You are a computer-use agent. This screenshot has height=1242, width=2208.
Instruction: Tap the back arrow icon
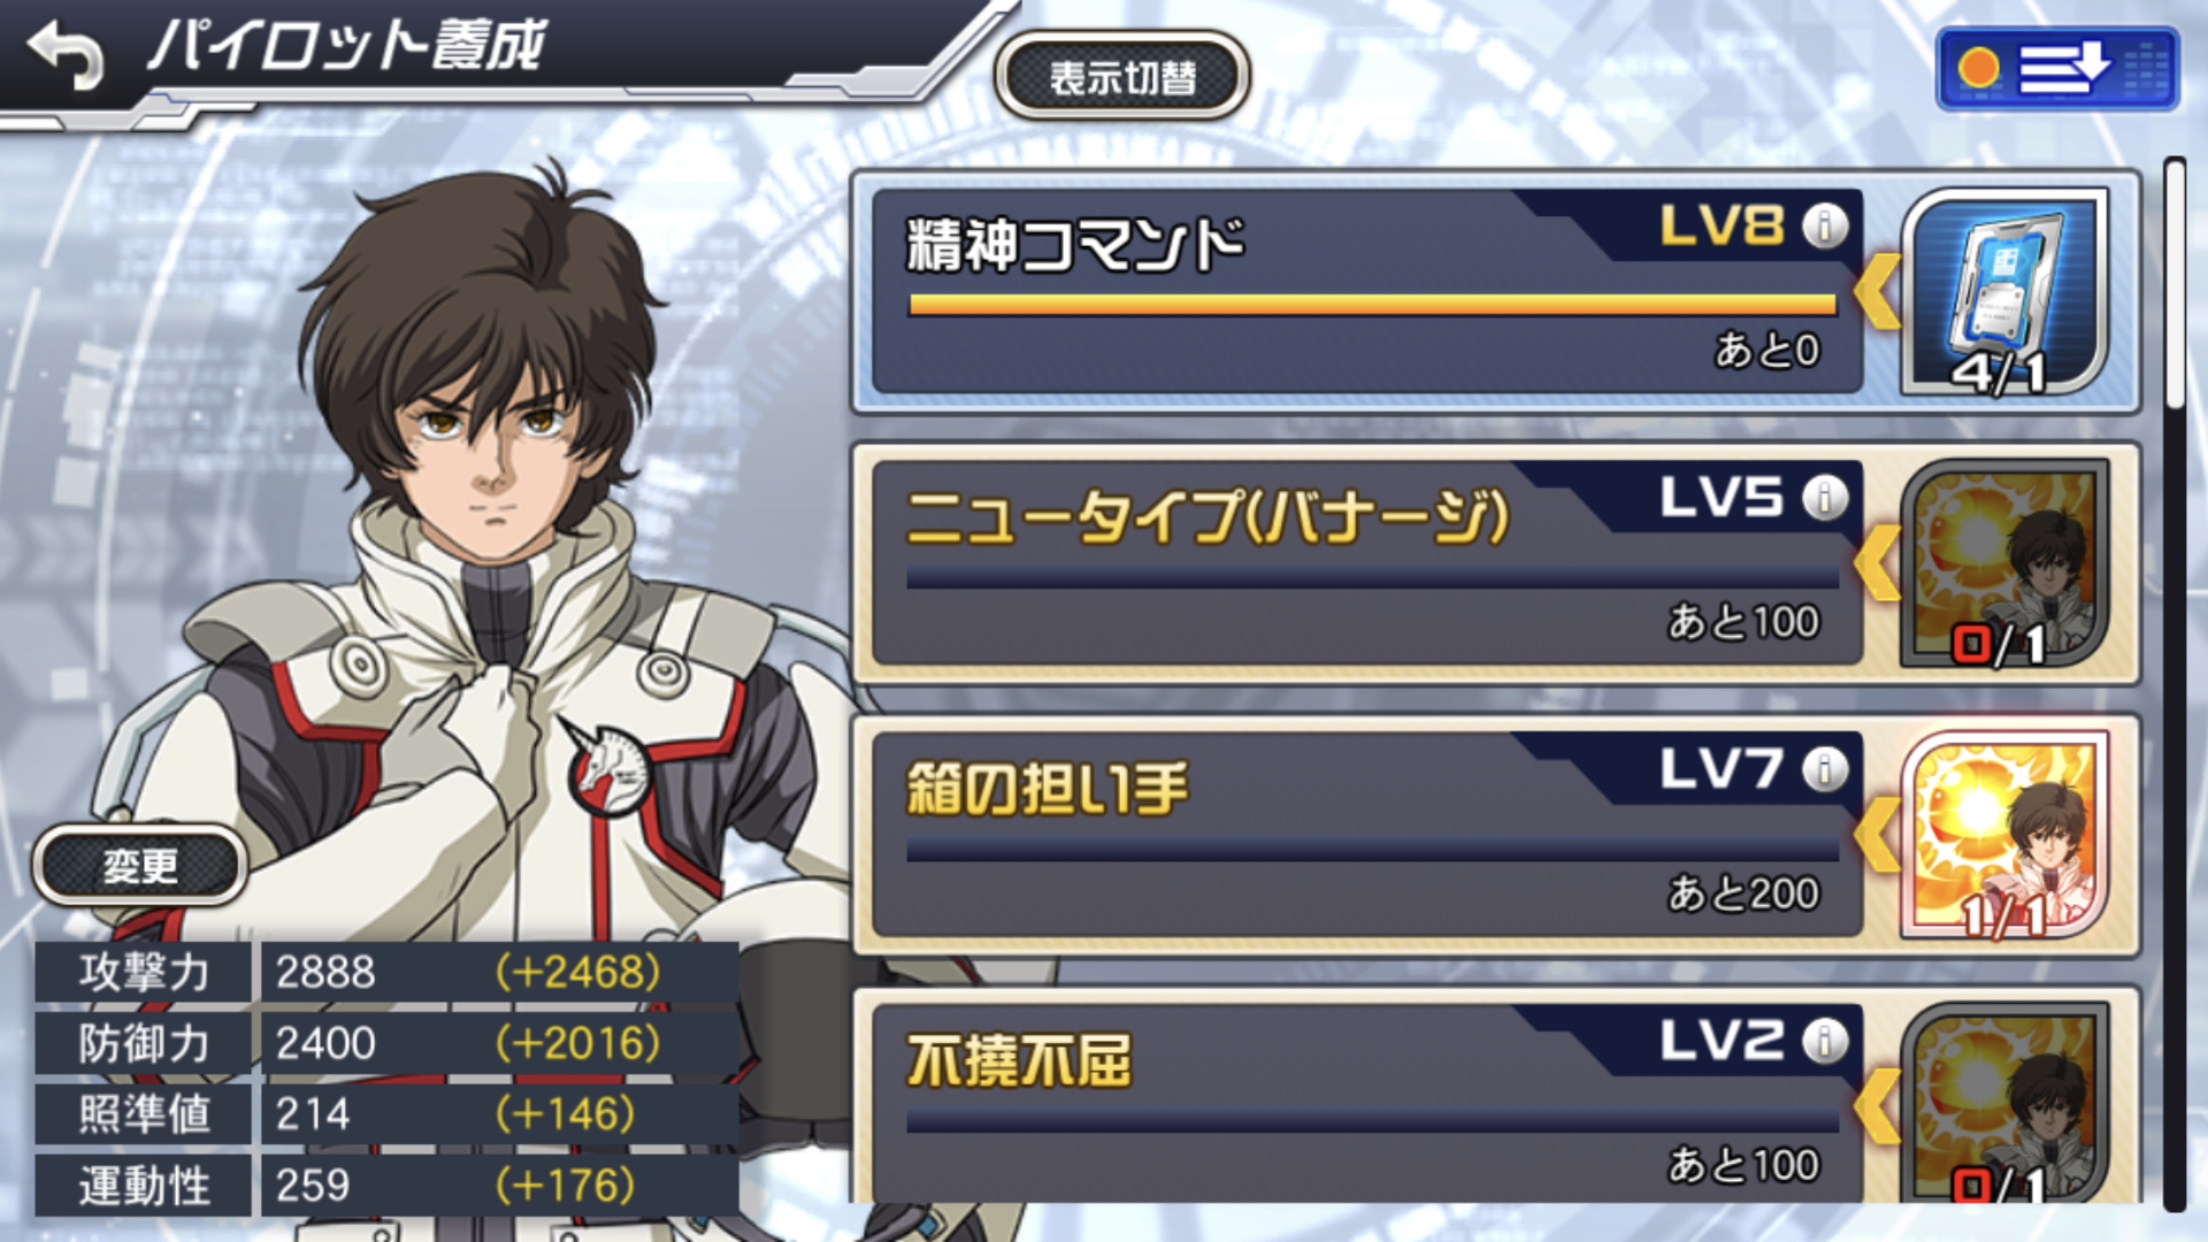66,55
